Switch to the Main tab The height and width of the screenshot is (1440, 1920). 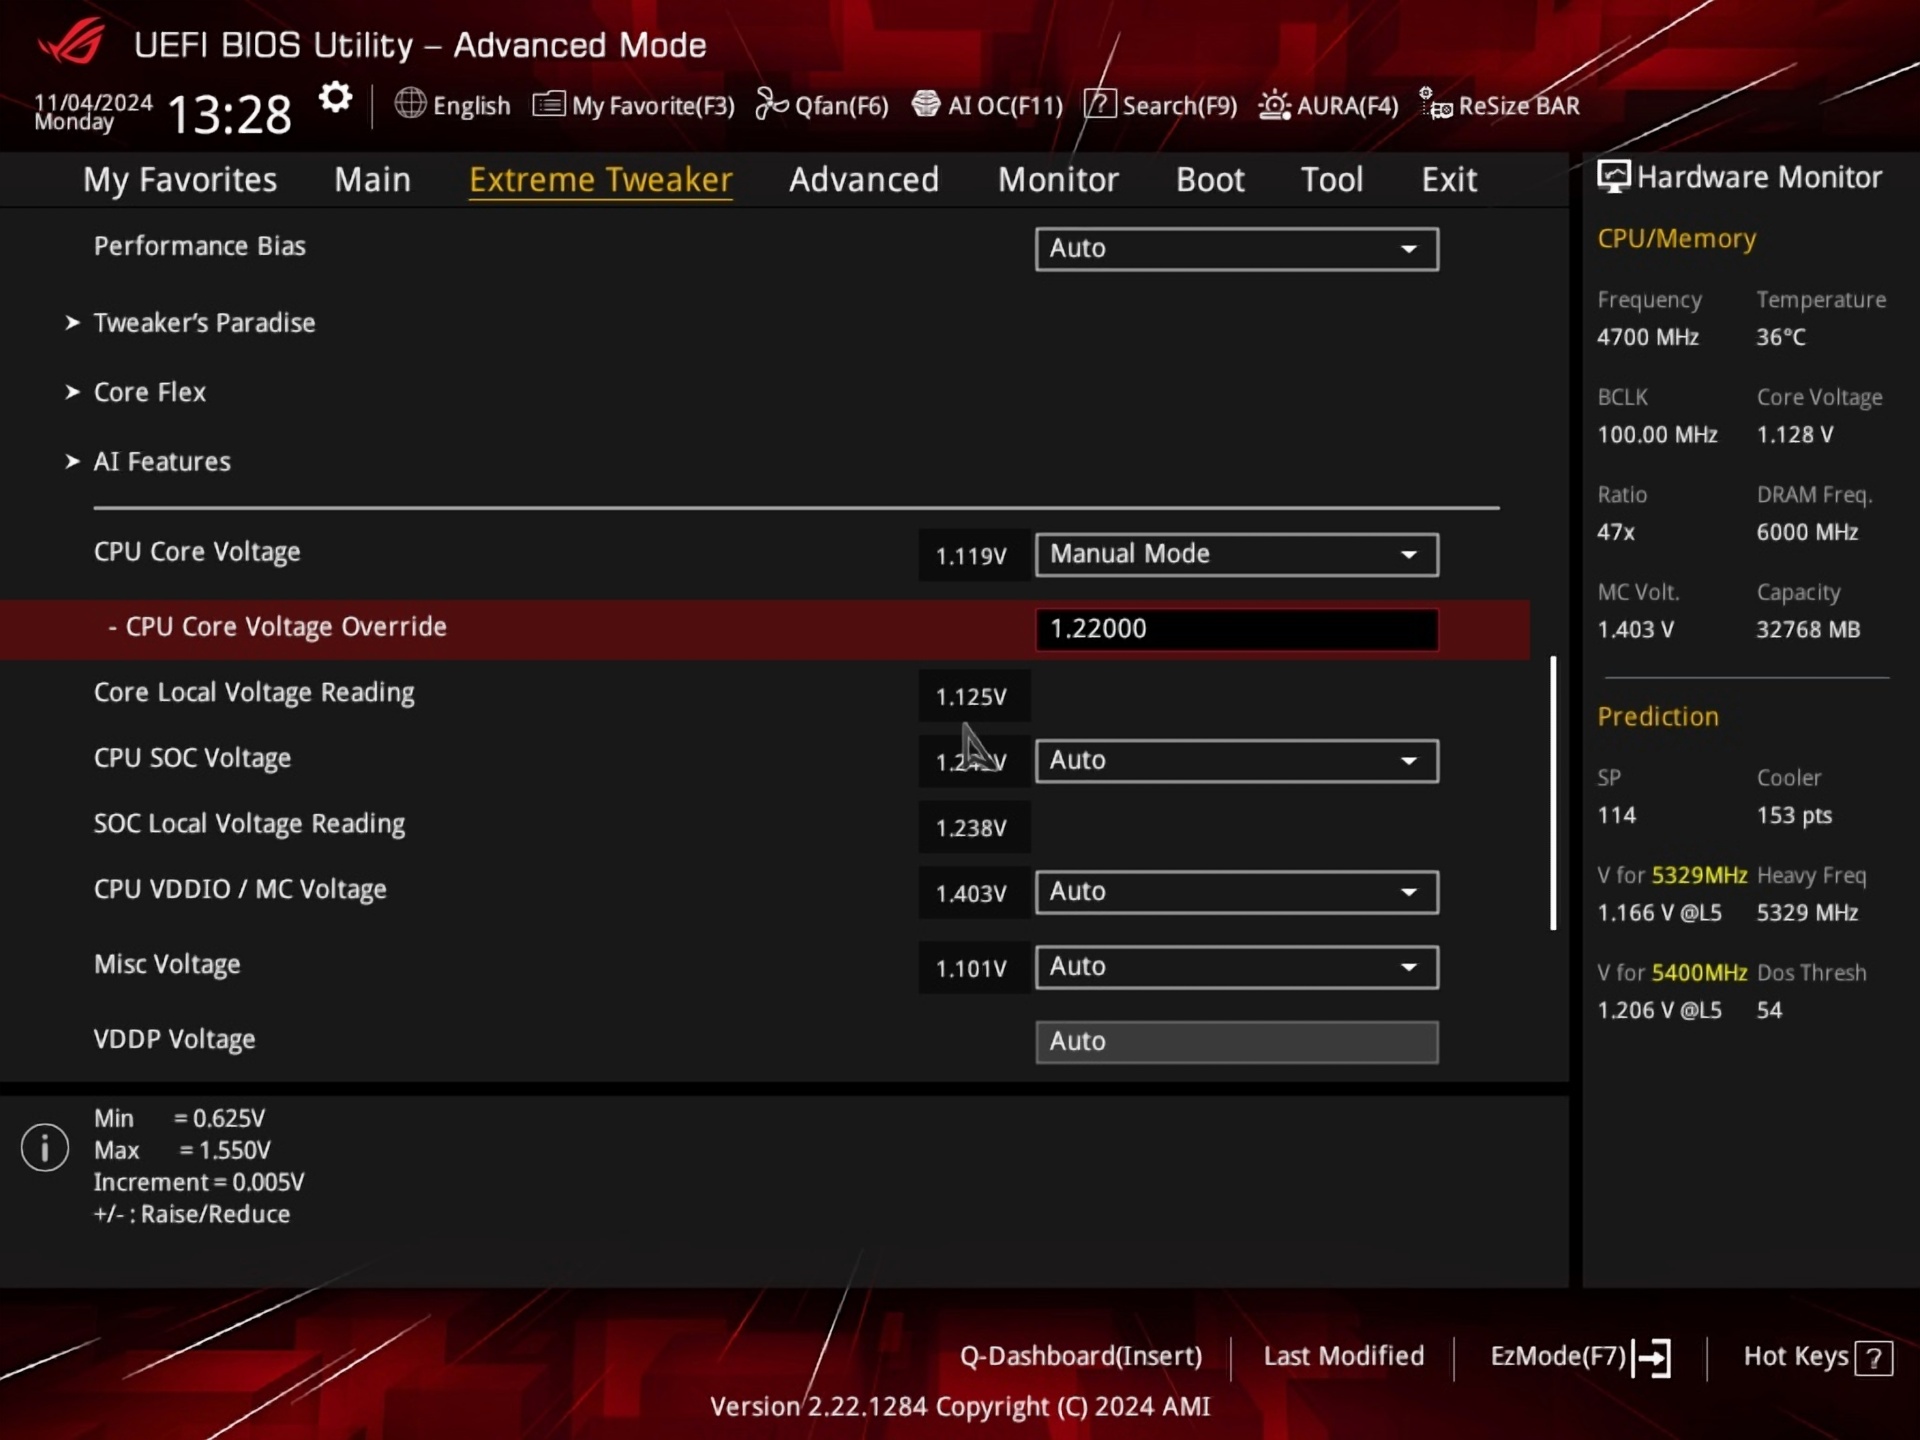click(372, 179)
